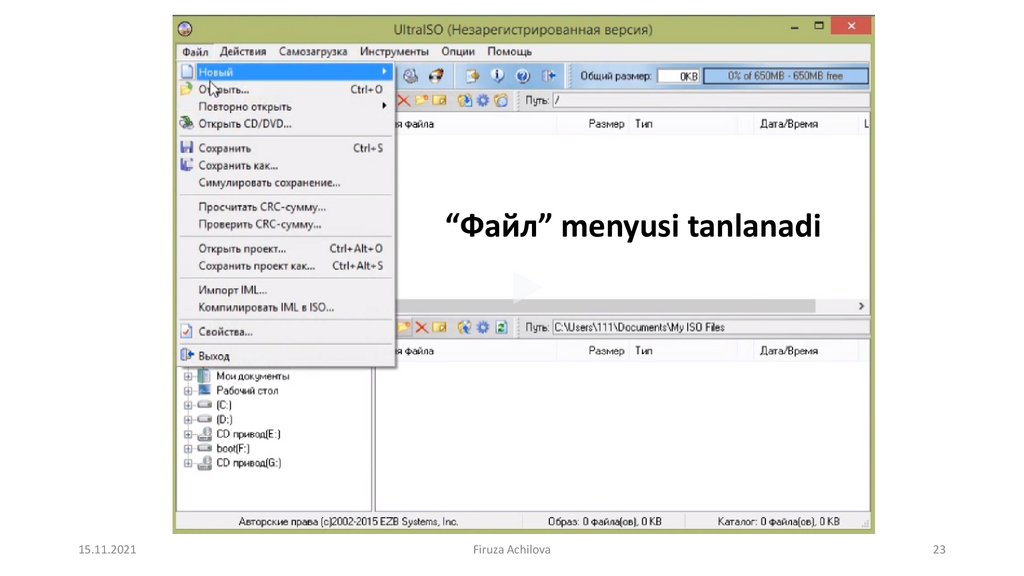
Task: Click the red X delete icon in the local files toolbar
Action: pos(422,327)
